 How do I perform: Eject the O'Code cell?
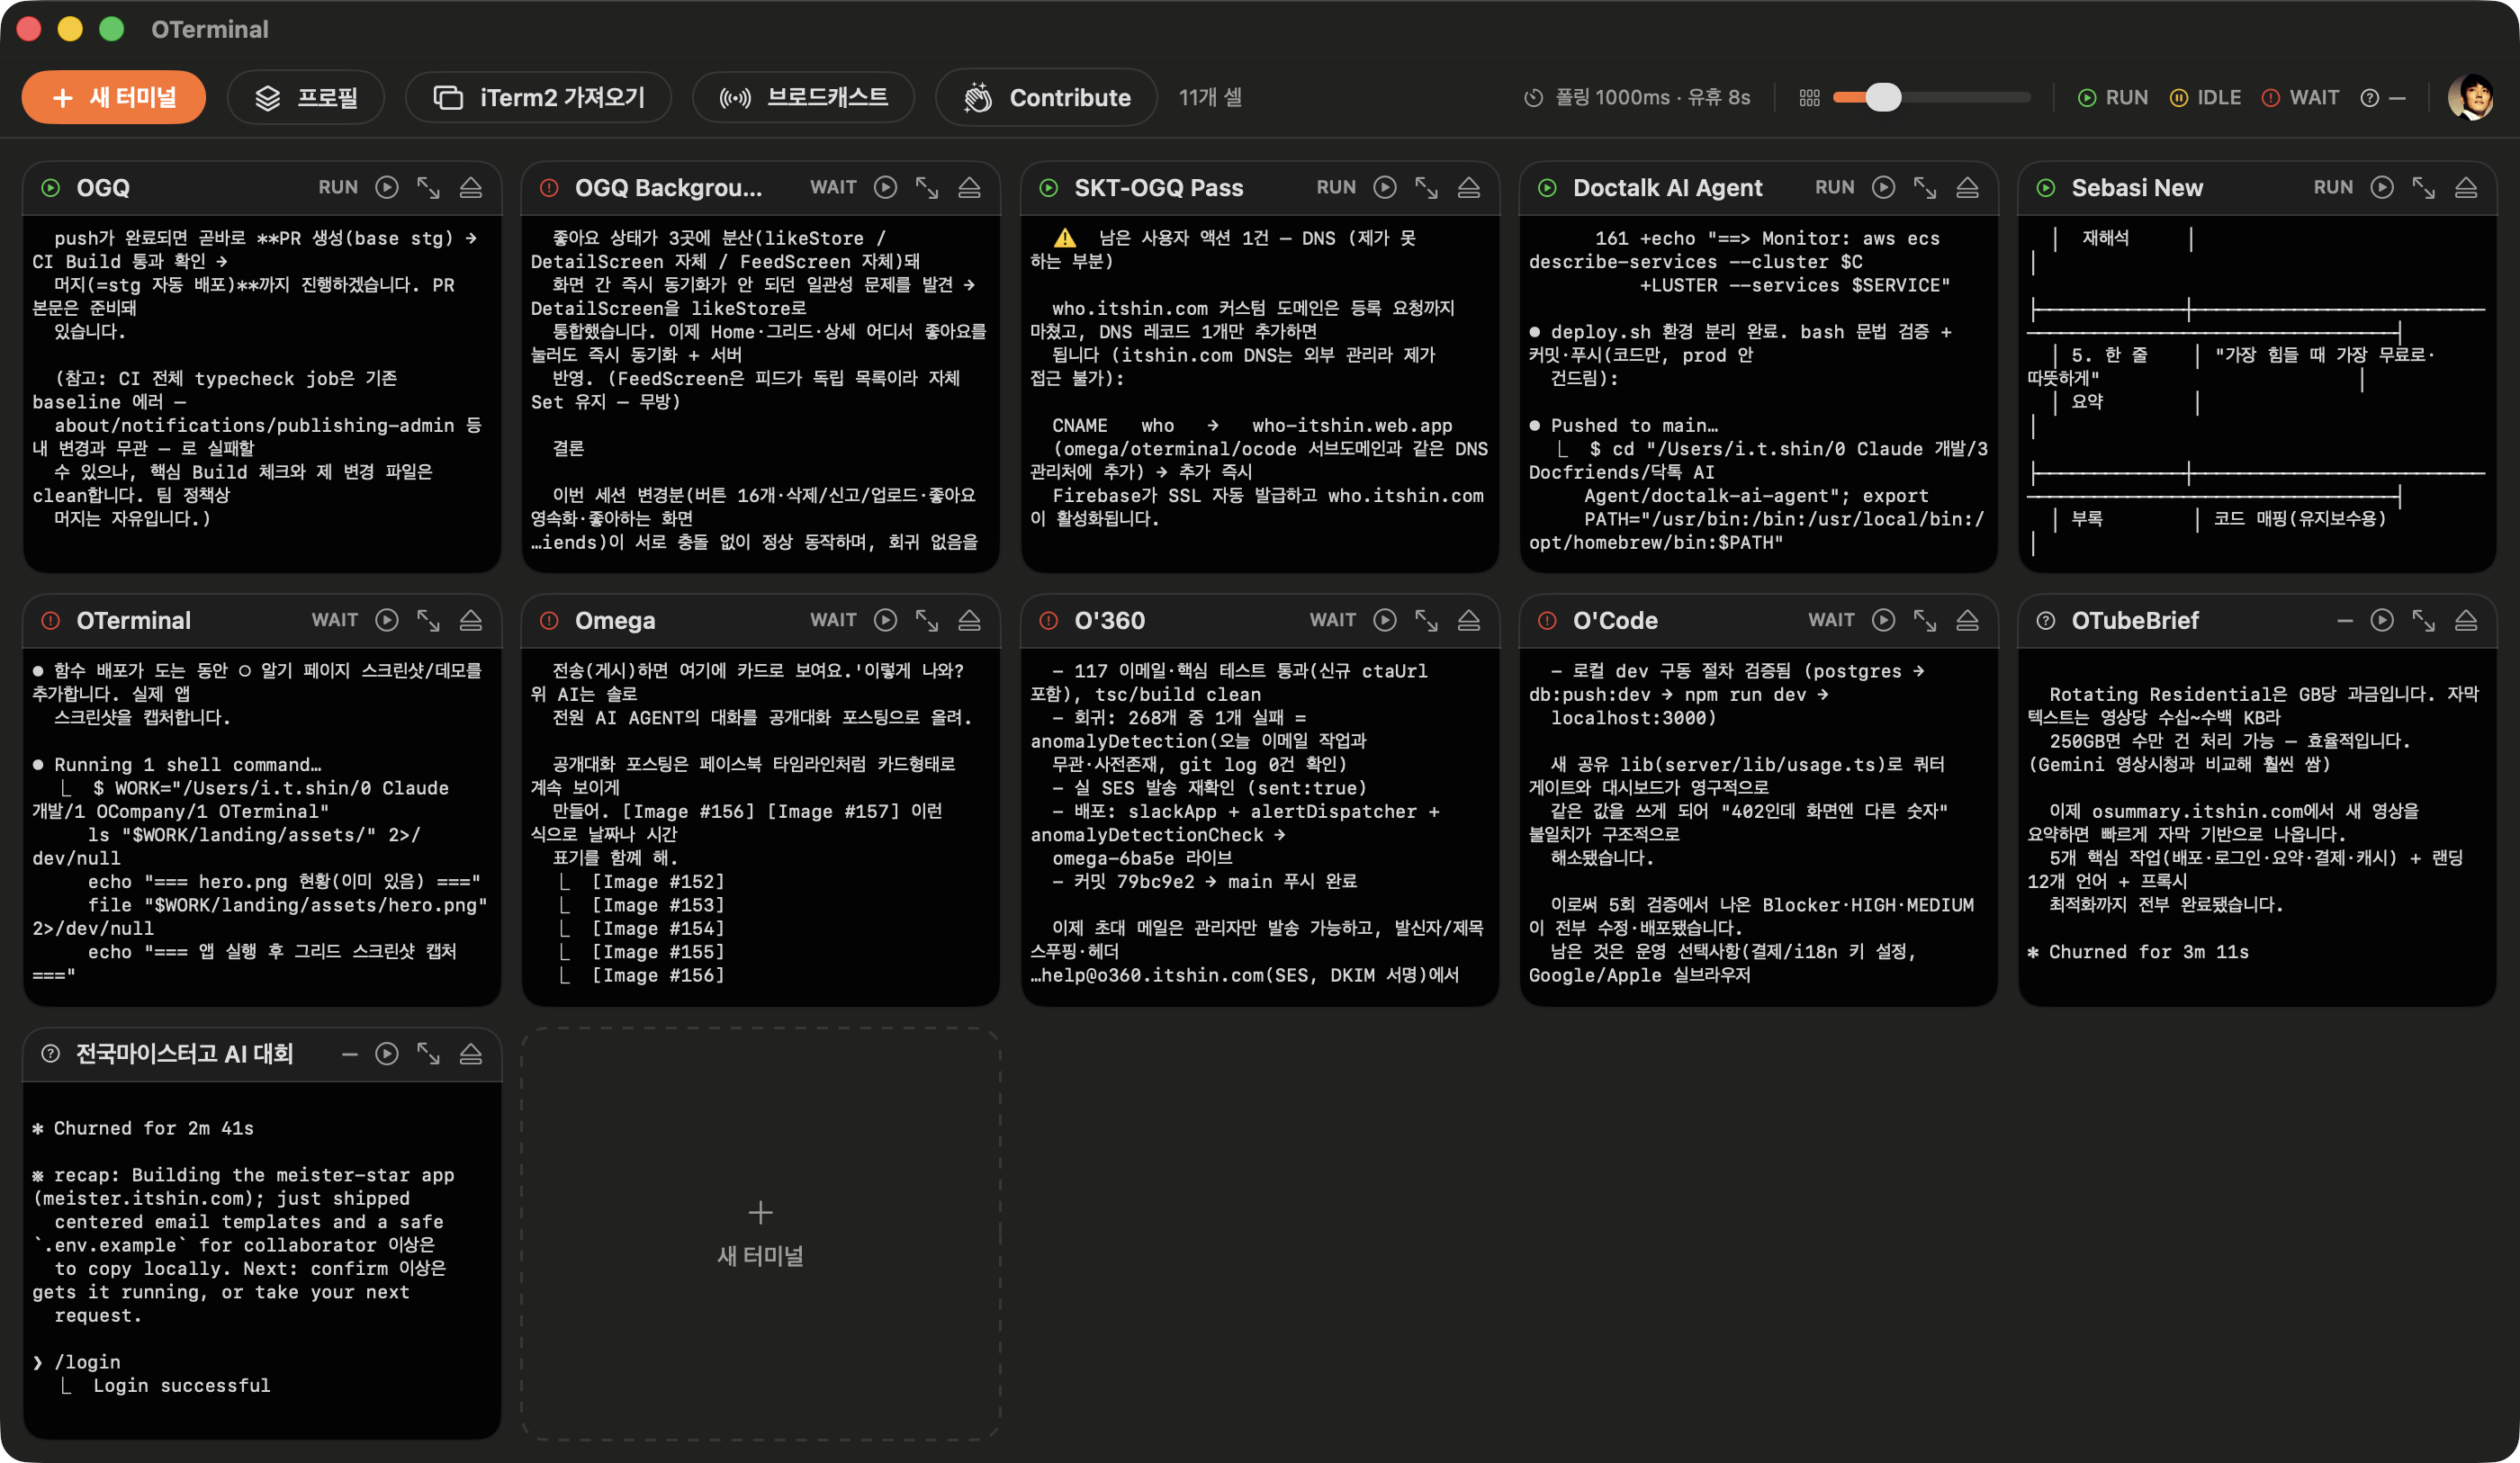[1967, 620]
